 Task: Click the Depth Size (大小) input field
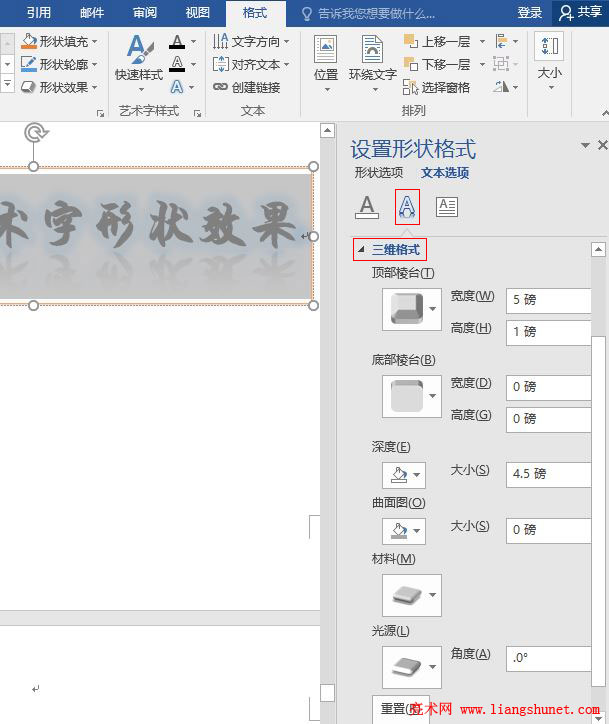[549, 474]
